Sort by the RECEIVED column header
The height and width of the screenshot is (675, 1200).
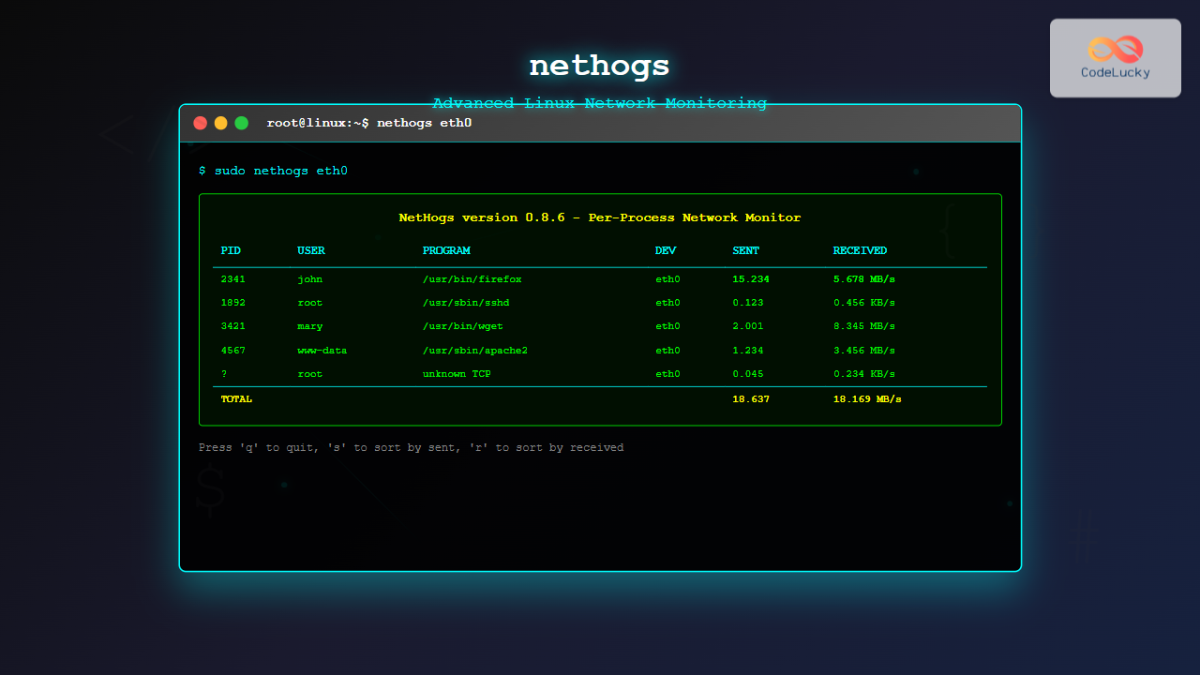(x=860, y=250)
